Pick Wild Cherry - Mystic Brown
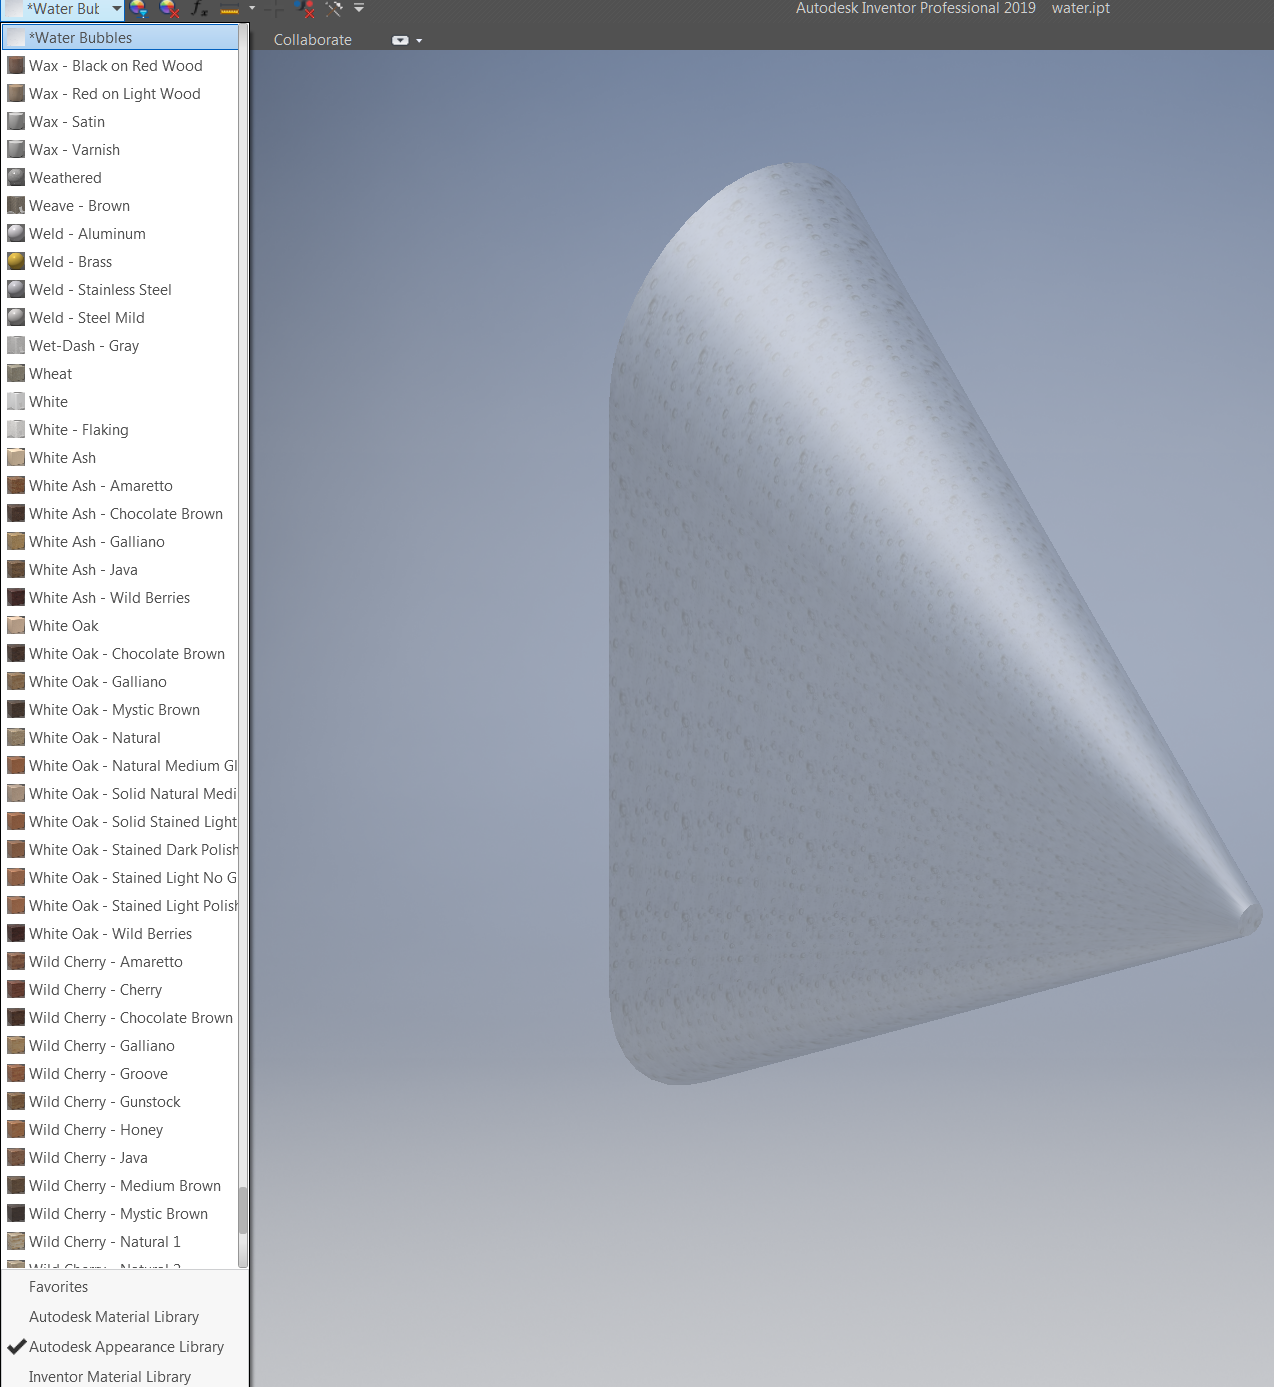 click(120, 1214)
